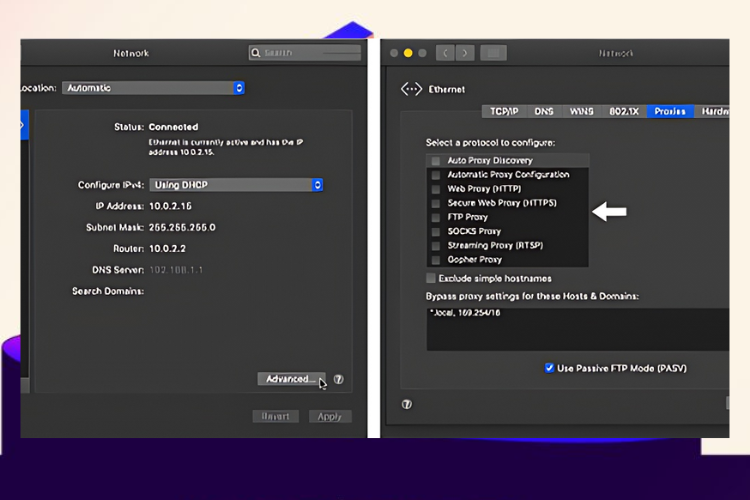Click the show all grid toolbar button
Viewport: 750px width, 500px height.
point(493,53)
